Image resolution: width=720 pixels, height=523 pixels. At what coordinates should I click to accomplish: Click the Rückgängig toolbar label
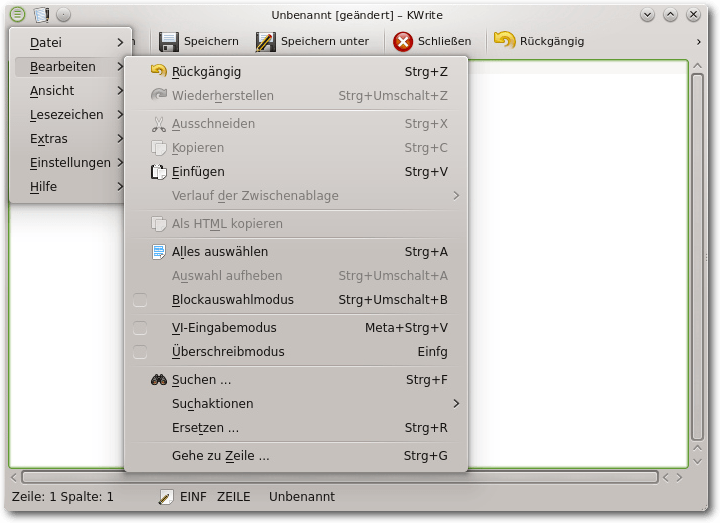coord(552,41)
